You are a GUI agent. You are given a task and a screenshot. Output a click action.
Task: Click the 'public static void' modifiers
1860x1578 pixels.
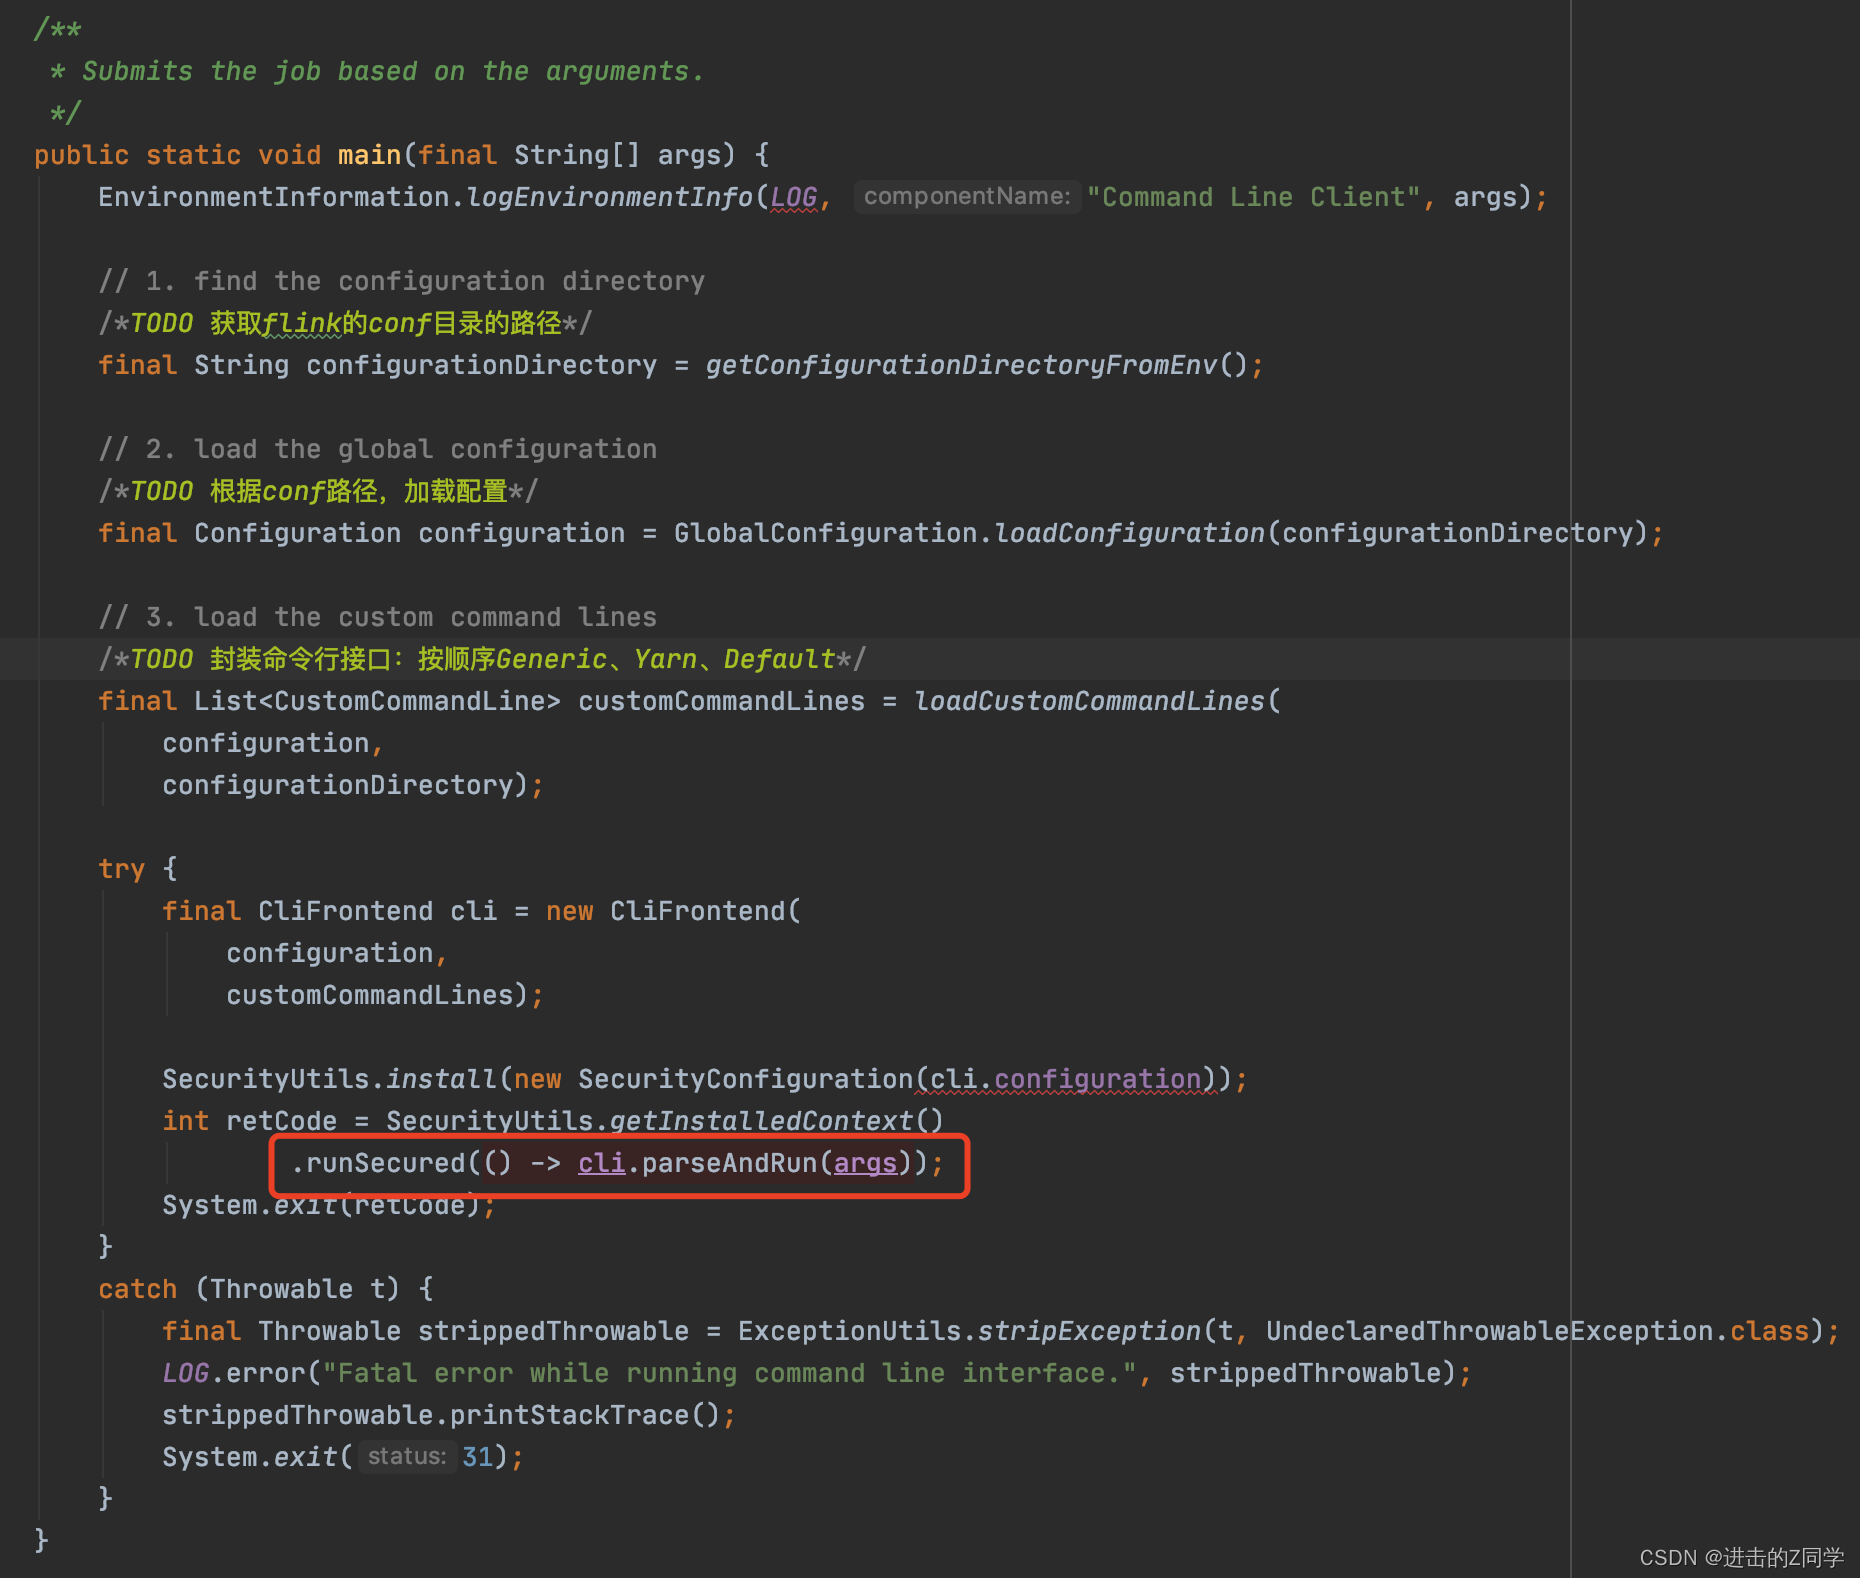(x=178, y=155)
